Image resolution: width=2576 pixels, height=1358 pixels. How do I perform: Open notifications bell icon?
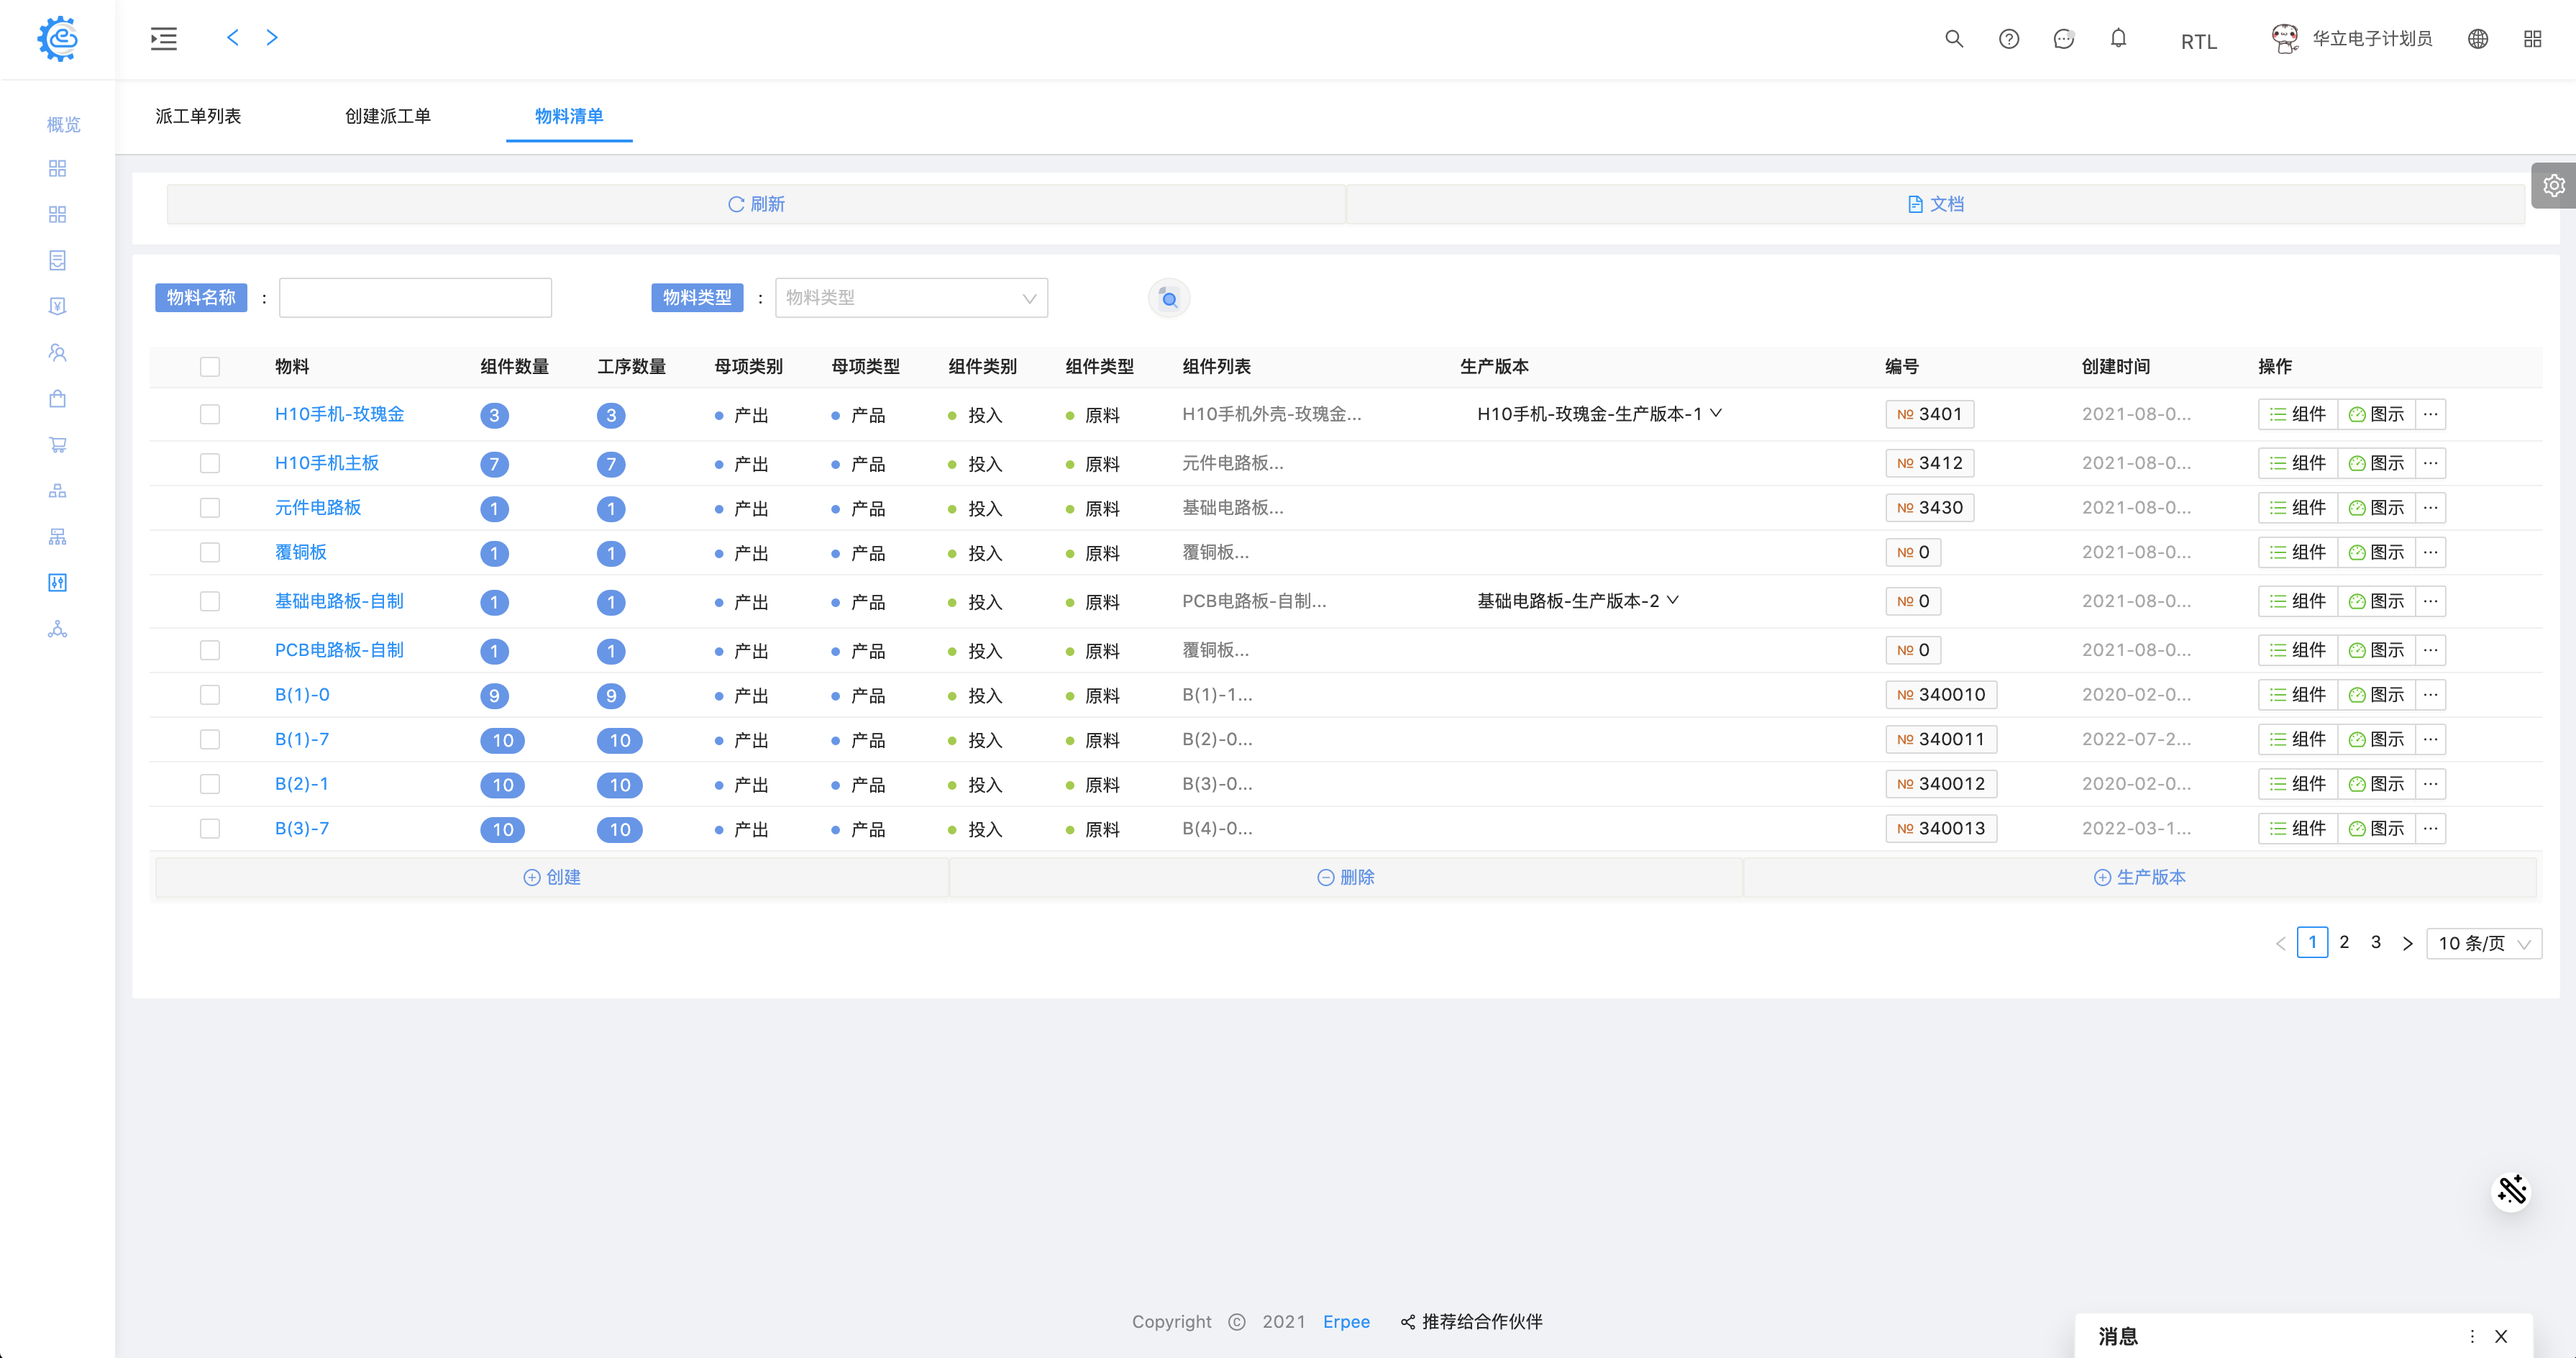pos(2118,39)
